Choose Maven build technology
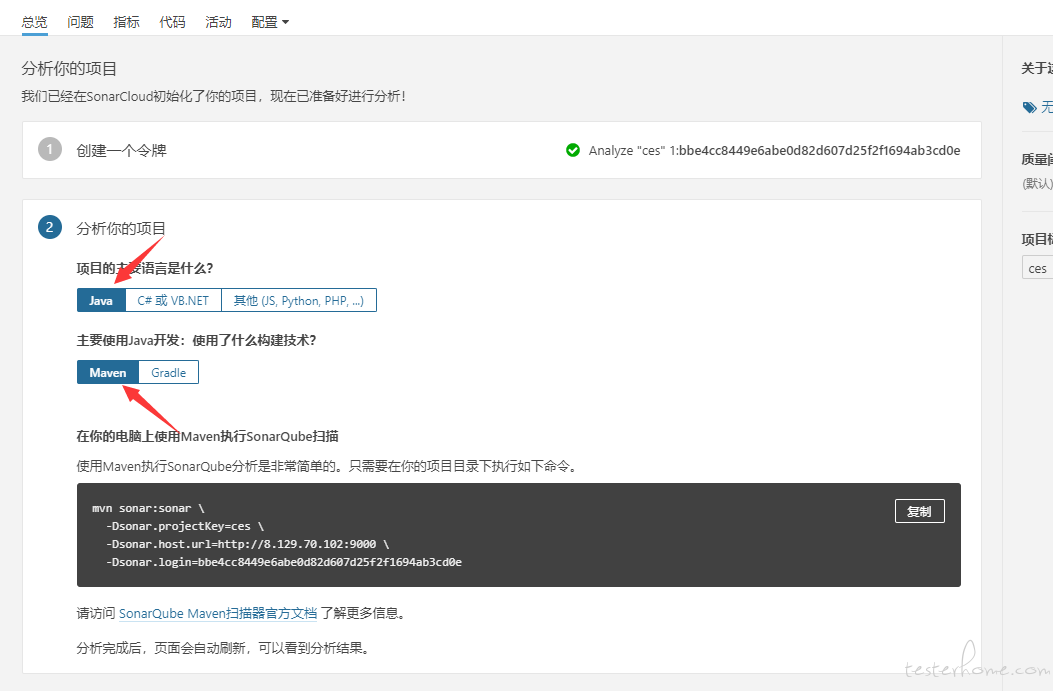The image size is (1053, 691). 107,372
